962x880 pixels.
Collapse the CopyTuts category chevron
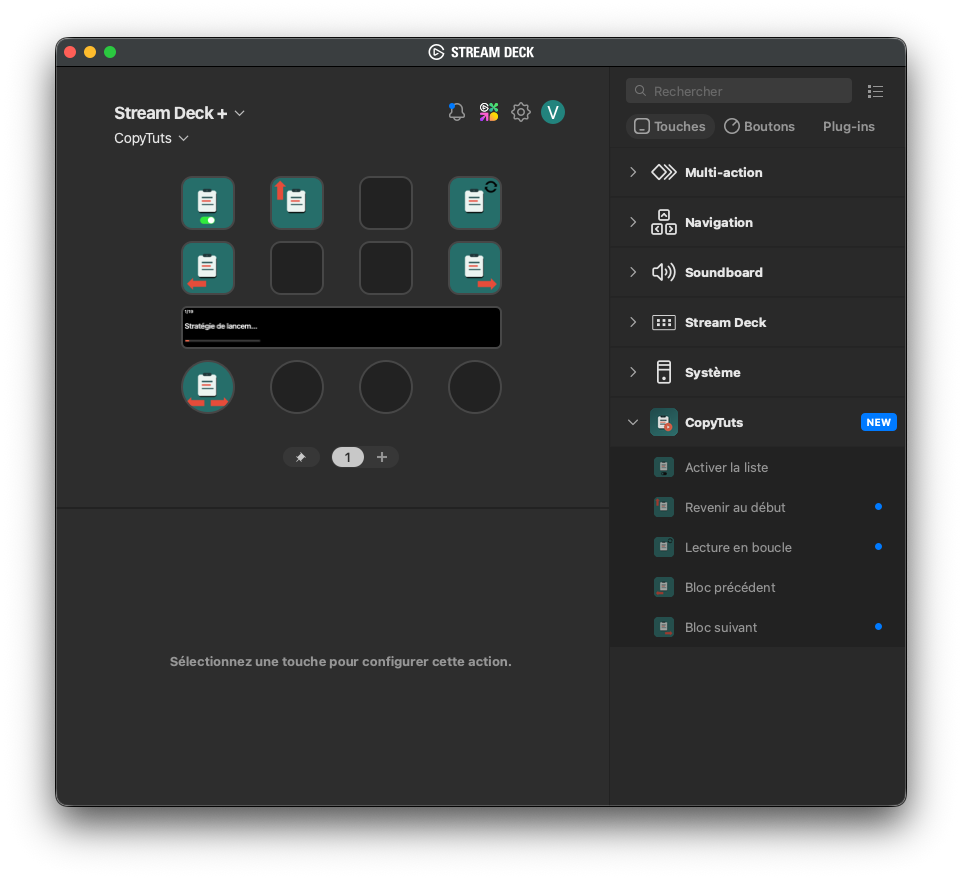point(633,422)
